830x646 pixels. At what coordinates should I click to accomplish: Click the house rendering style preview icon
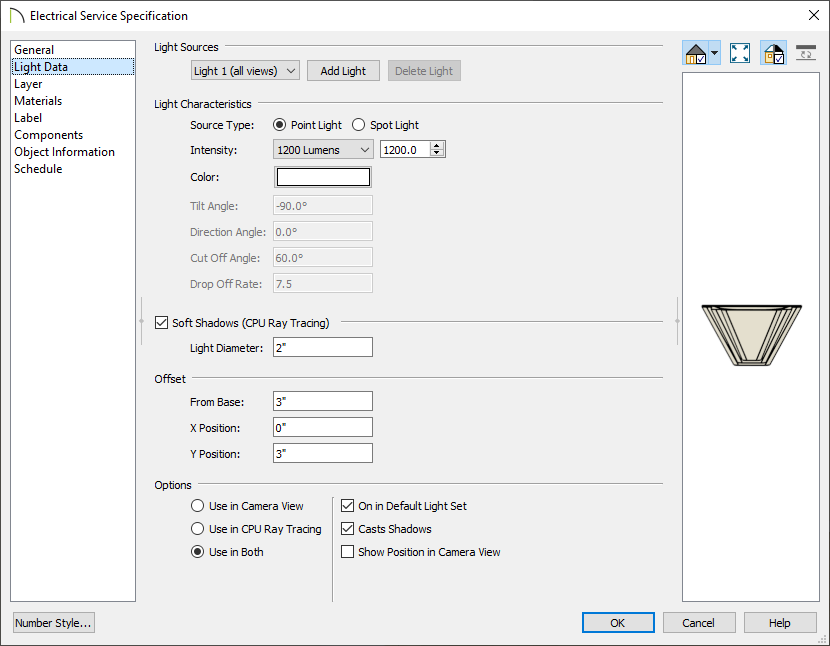[x=696, y=53]
